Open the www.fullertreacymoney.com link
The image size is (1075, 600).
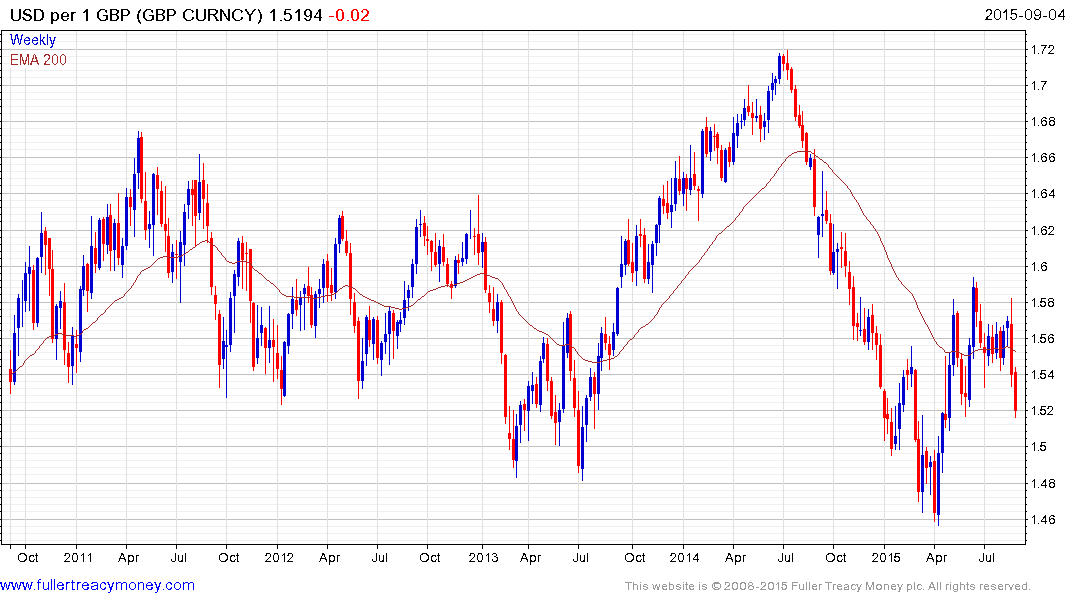97,585
